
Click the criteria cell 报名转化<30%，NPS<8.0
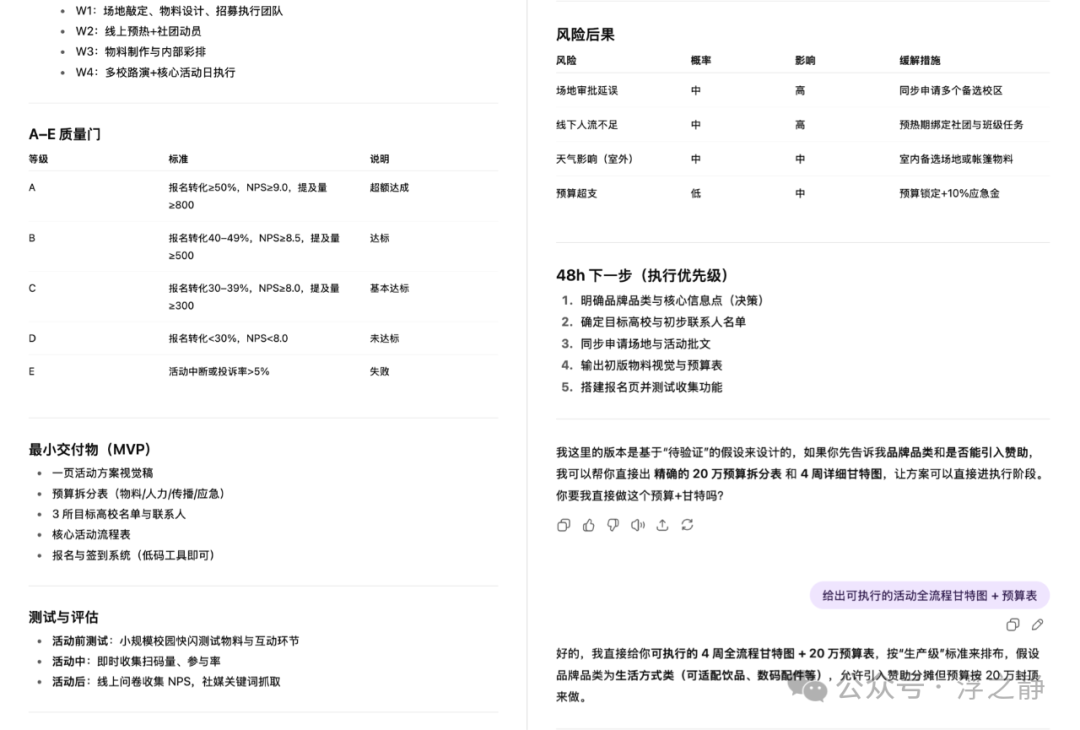coord(228,338)
